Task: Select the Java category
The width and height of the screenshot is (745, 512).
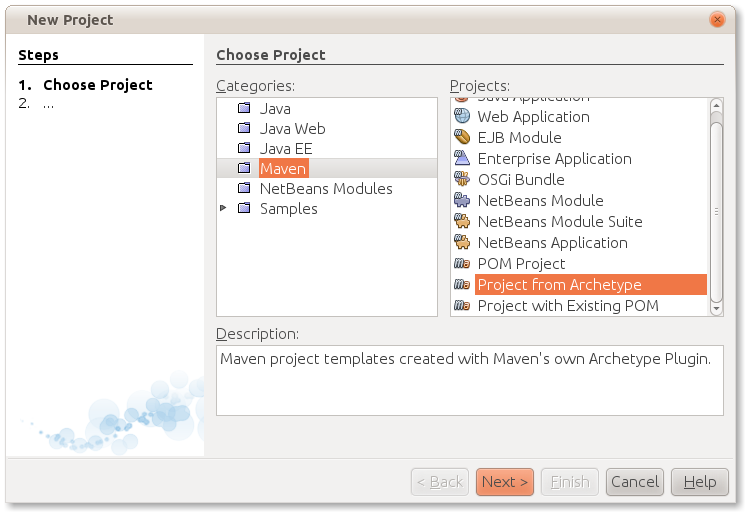Action: [275, 108]
